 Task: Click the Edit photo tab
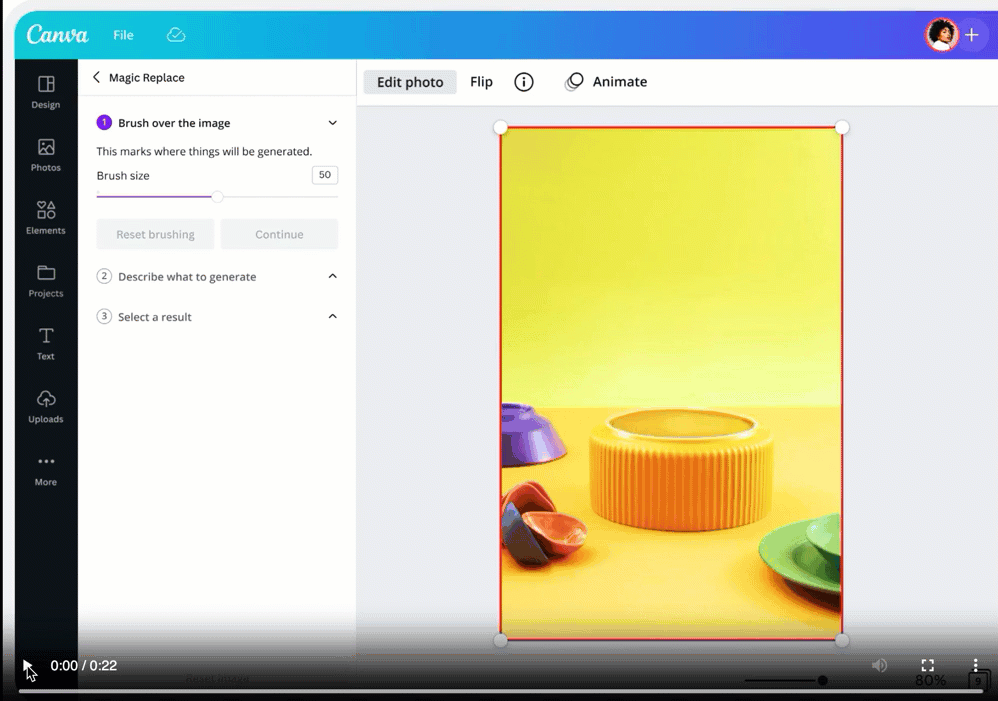click(410, 82)
